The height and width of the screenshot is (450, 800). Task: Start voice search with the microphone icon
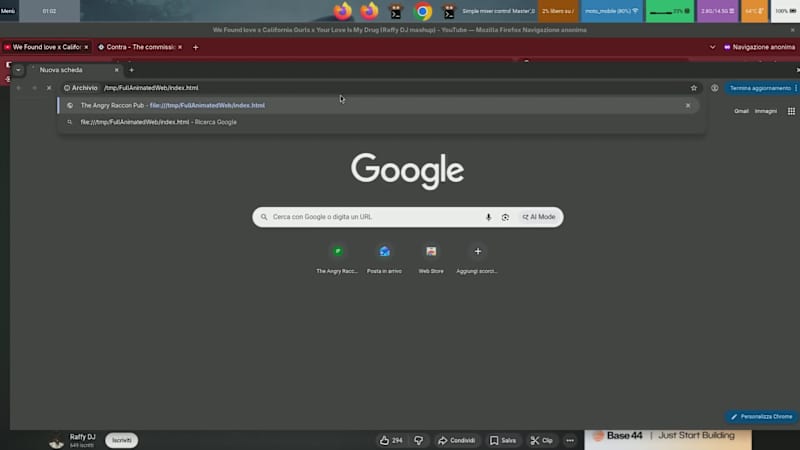pos(488,217)
